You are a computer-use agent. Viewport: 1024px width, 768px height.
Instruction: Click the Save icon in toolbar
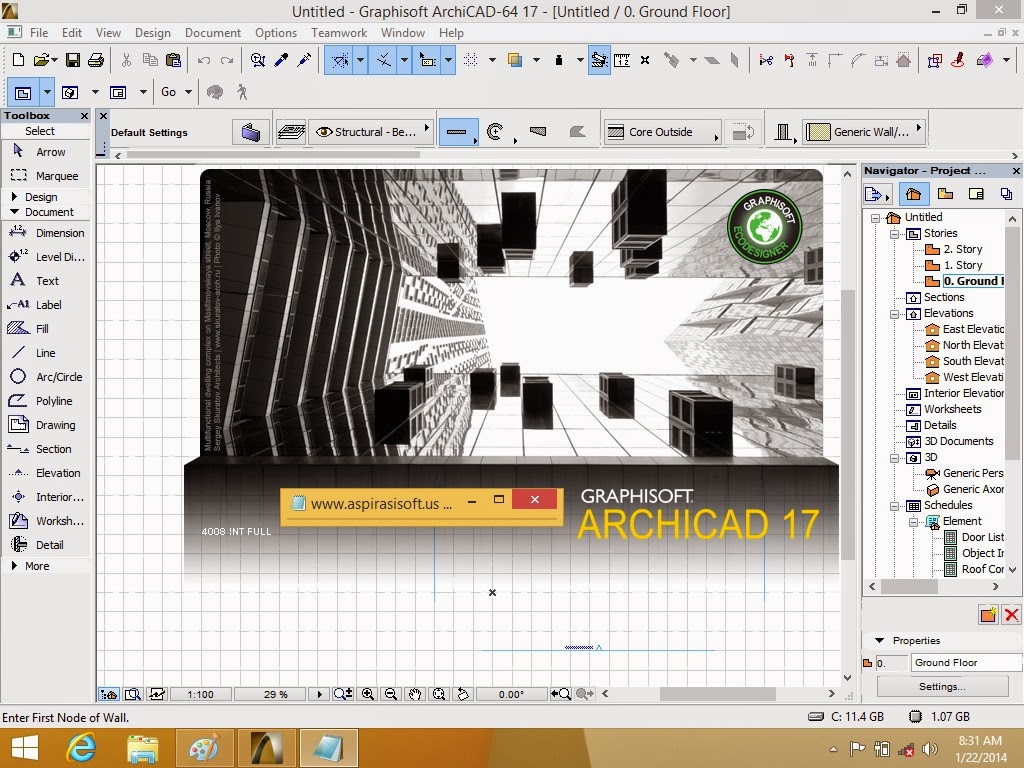pos(72,60)
